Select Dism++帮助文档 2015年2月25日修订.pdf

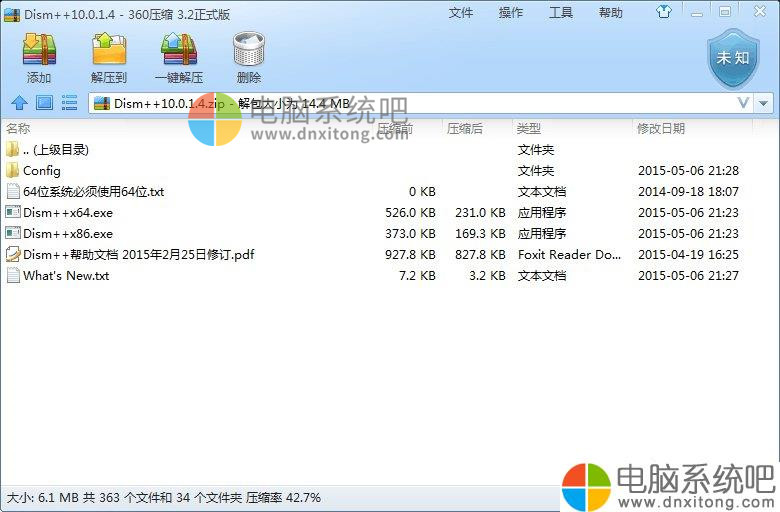click(x=139, y=254)
